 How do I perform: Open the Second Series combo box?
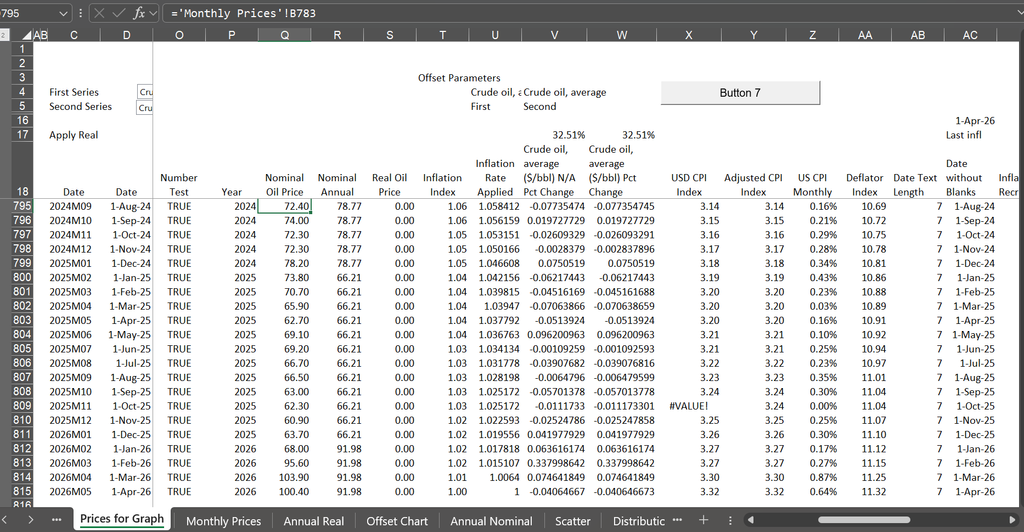[145, 107]
